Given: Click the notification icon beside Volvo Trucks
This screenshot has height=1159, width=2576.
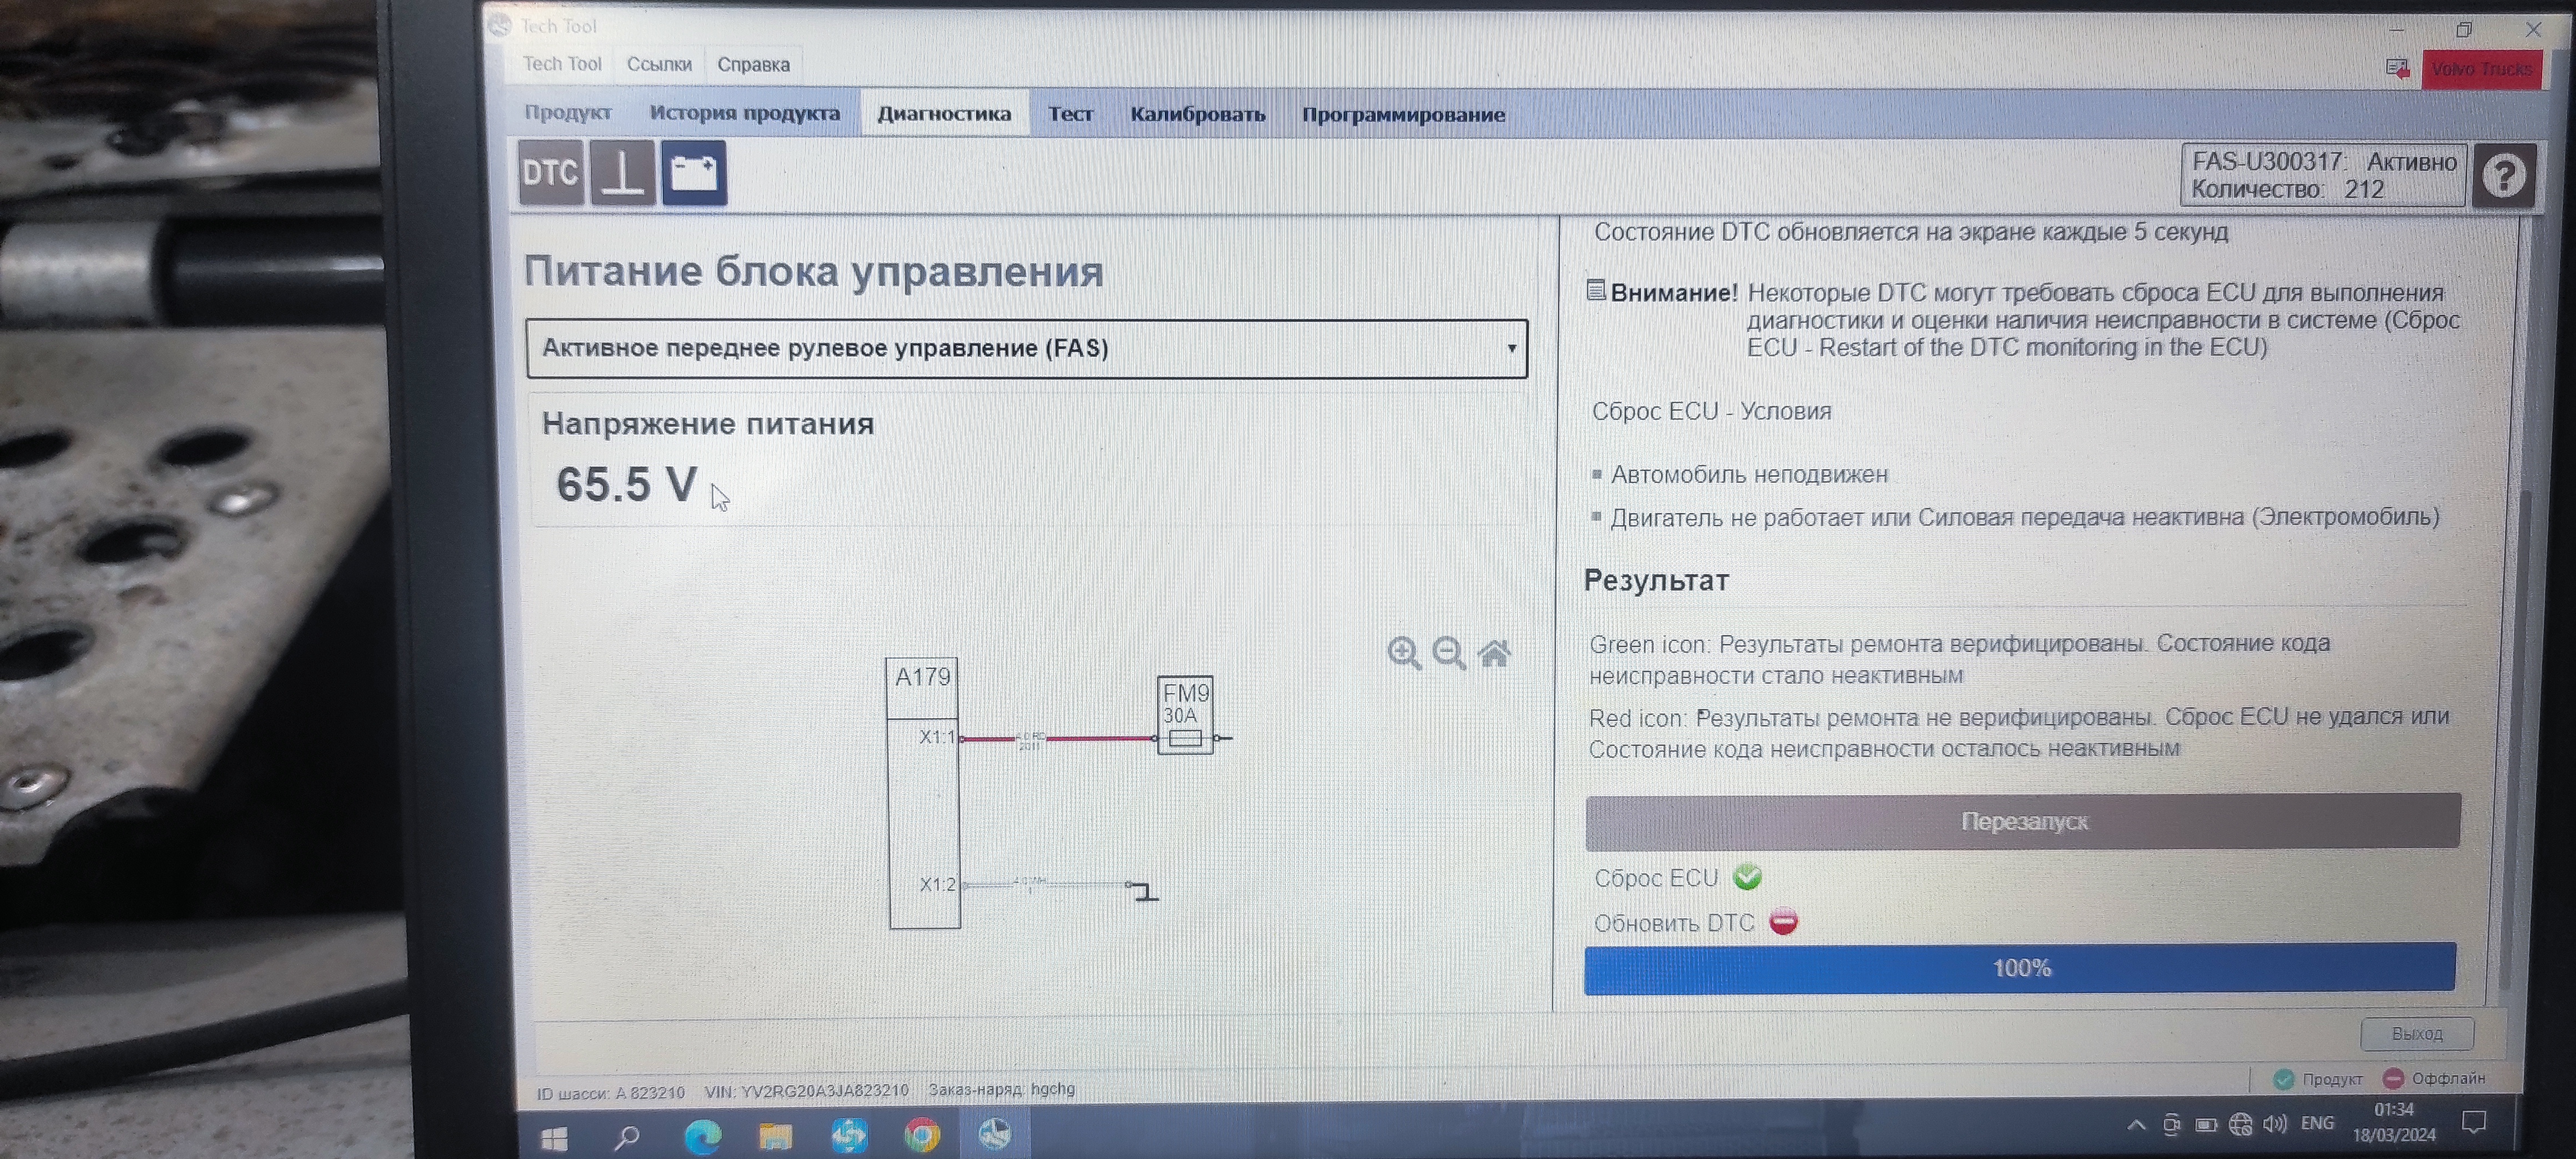Looking at the screenshot, I should point(2397,68).
